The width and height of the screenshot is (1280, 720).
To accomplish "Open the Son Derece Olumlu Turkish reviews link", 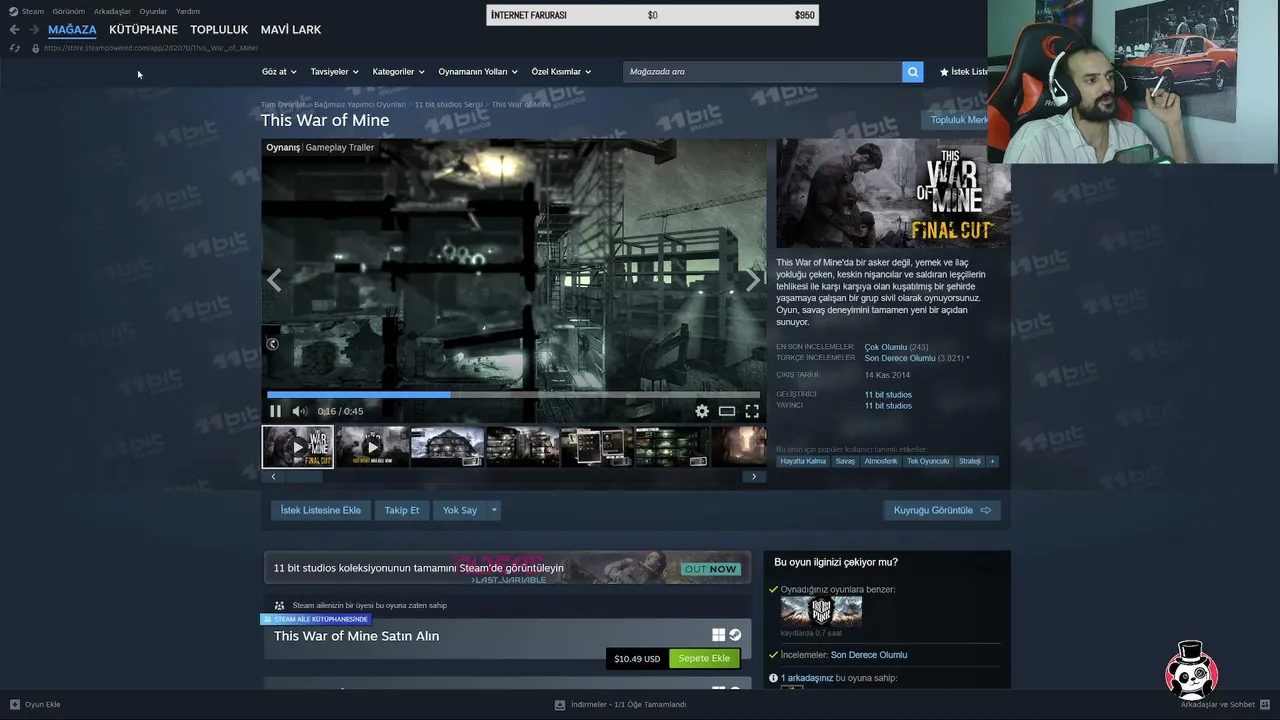I will click(x=900, y=358).
